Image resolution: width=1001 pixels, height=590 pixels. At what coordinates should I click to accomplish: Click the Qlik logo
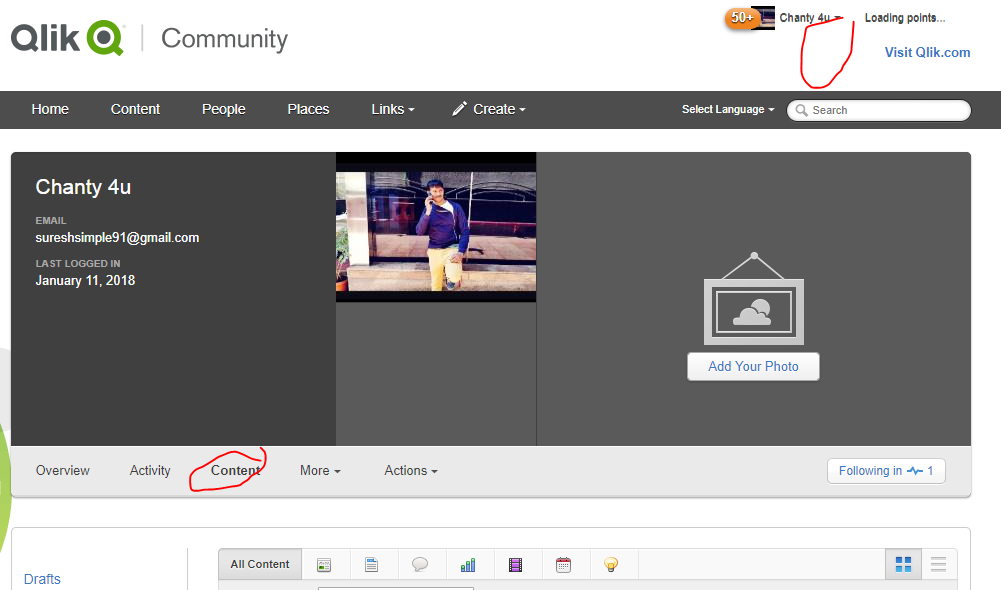68,38
